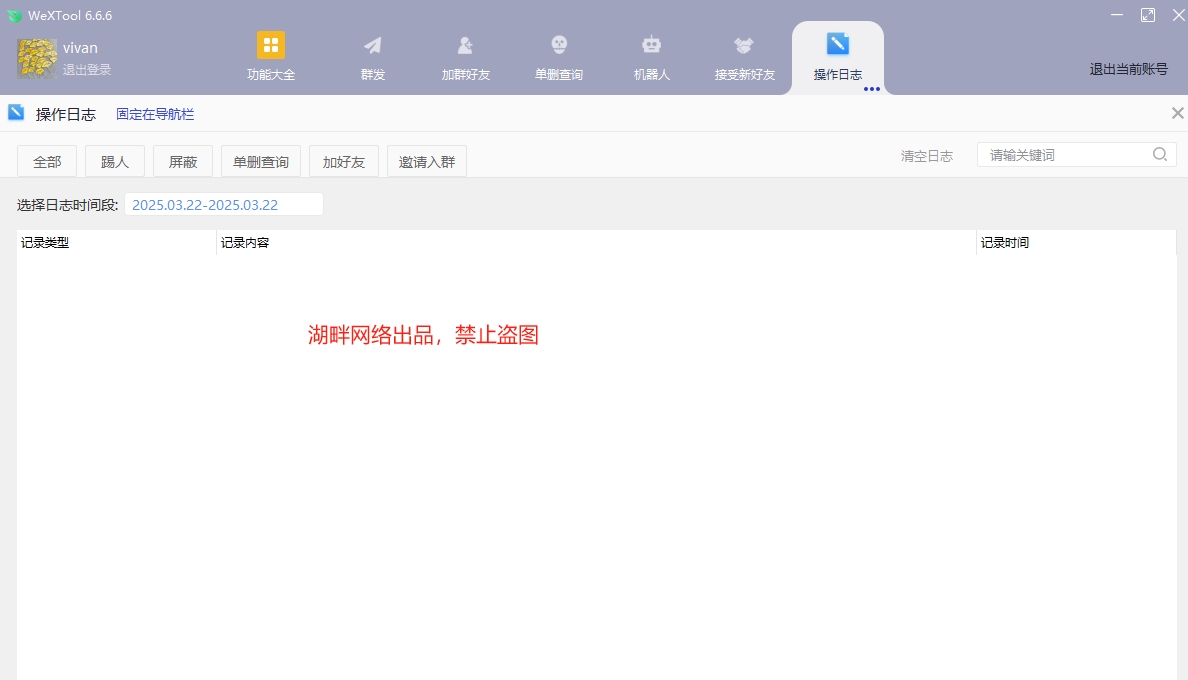Launch the 单删查询 checker
The width and height of the screenshot is (1188, 680).
coord(558,57)
